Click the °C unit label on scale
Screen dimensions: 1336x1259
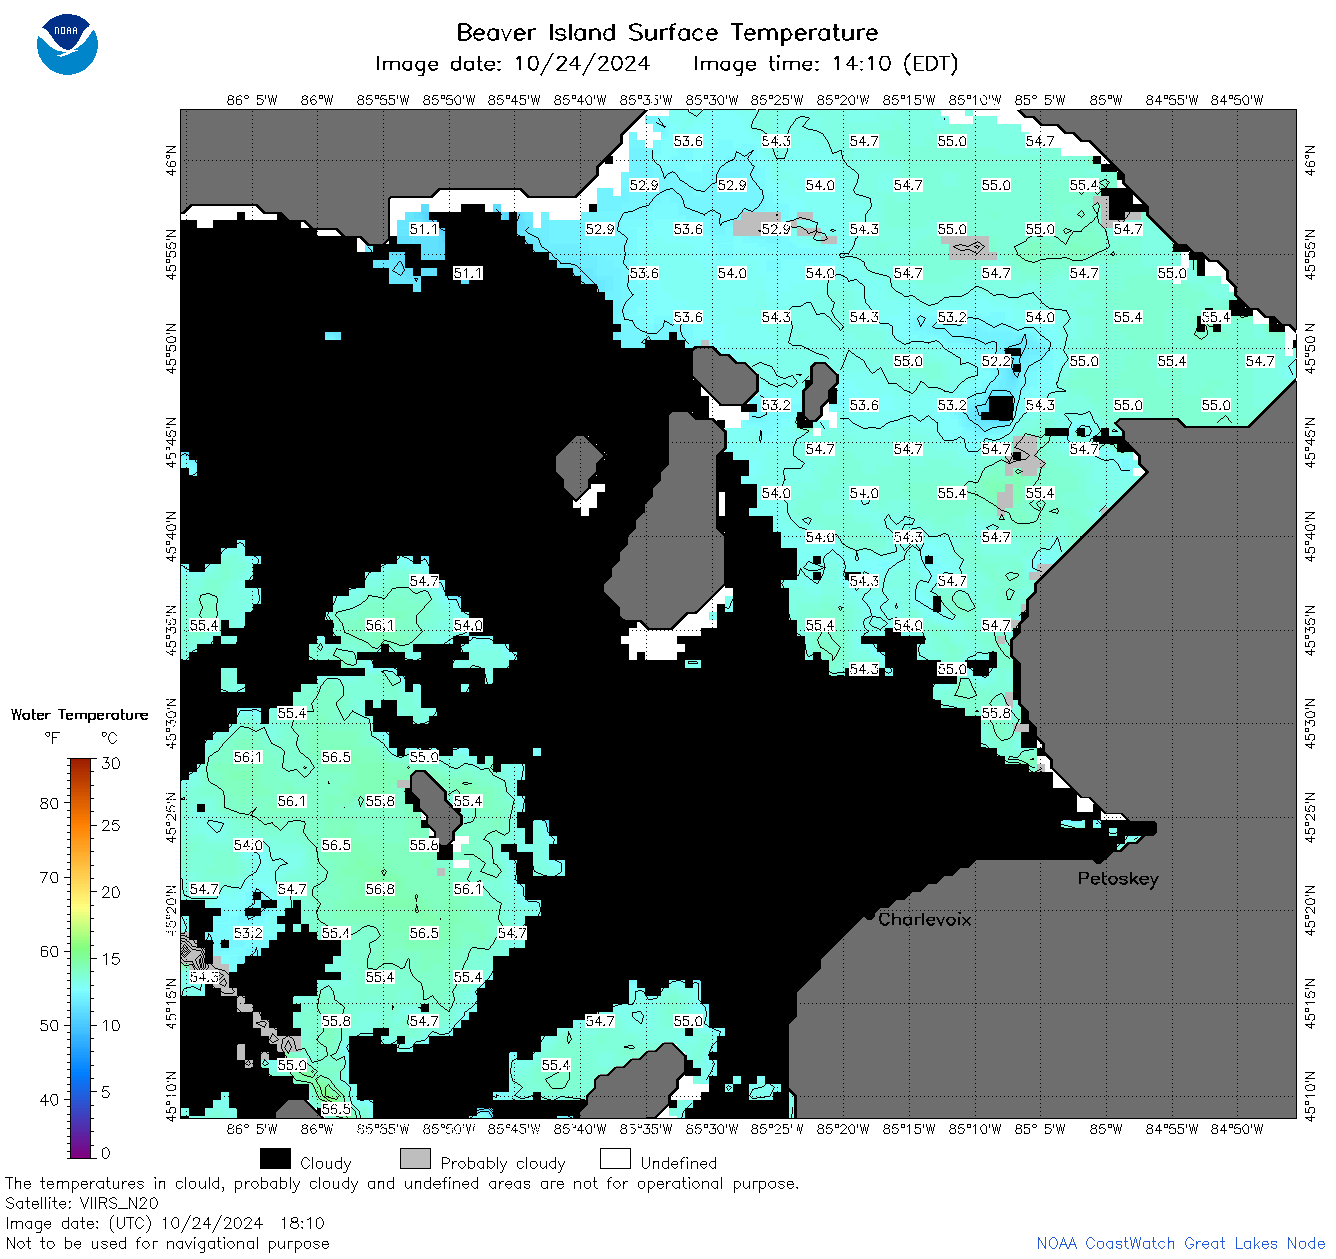pyautogui.click(x=109, y=739)
